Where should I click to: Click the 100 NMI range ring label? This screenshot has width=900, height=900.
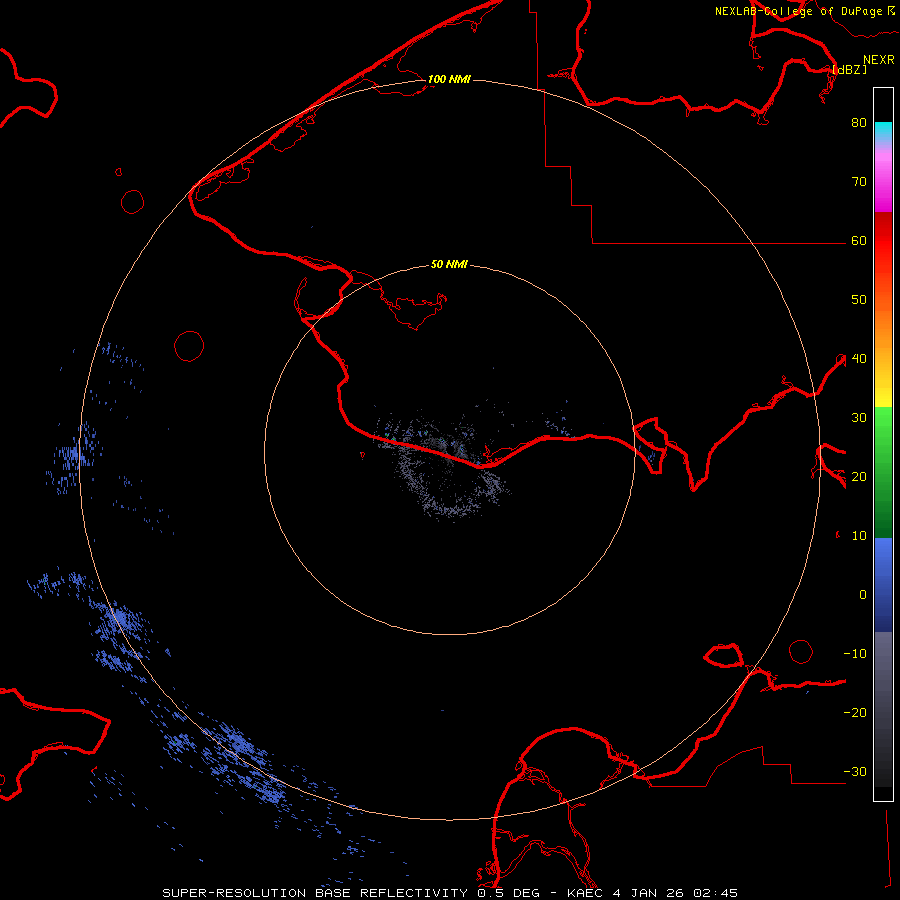(x=449, y=79)
